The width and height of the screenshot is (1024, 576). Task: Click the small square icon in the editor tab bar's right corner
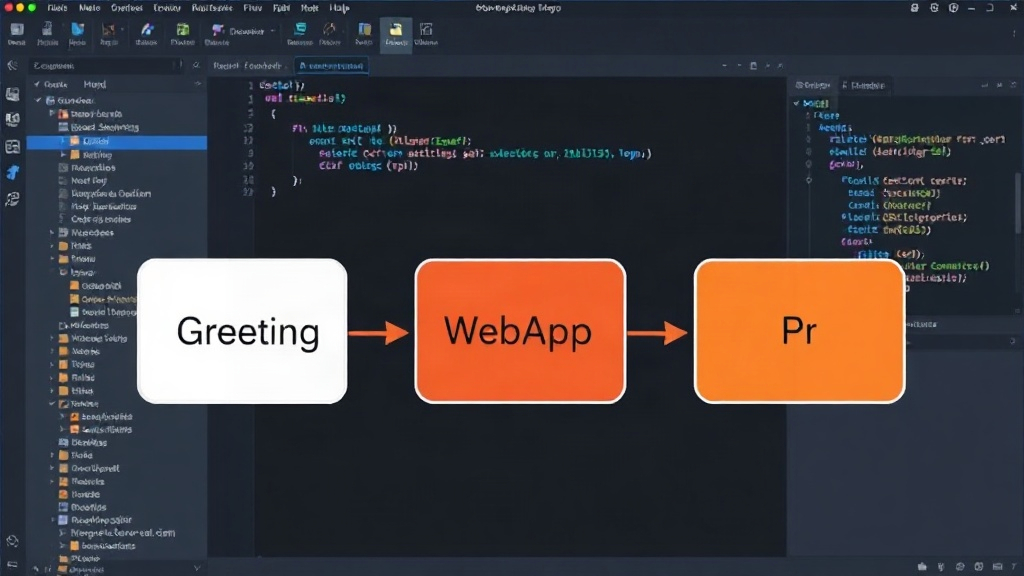753,66
